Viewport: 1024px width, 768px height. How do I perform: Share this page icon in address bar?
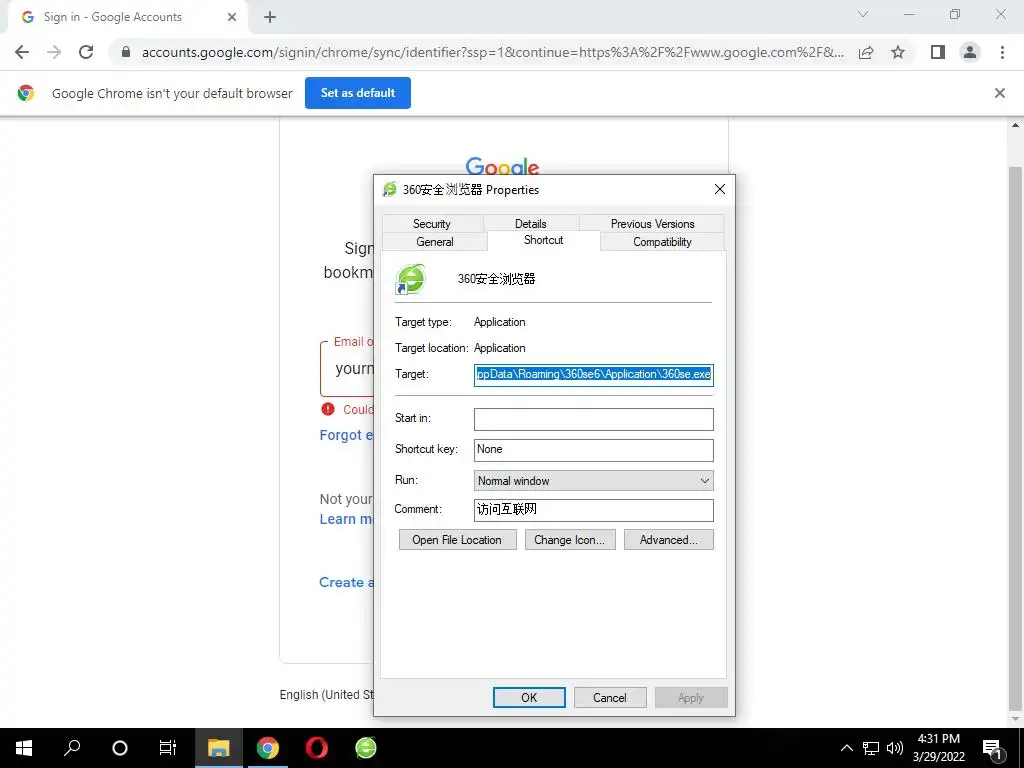pos(866,52)
